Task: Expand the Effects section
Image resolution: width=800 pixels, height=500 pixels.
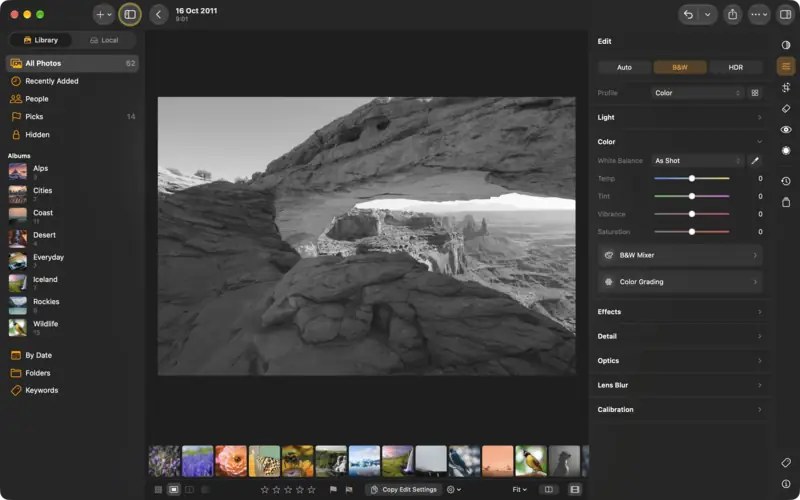Action: (680, 312)
